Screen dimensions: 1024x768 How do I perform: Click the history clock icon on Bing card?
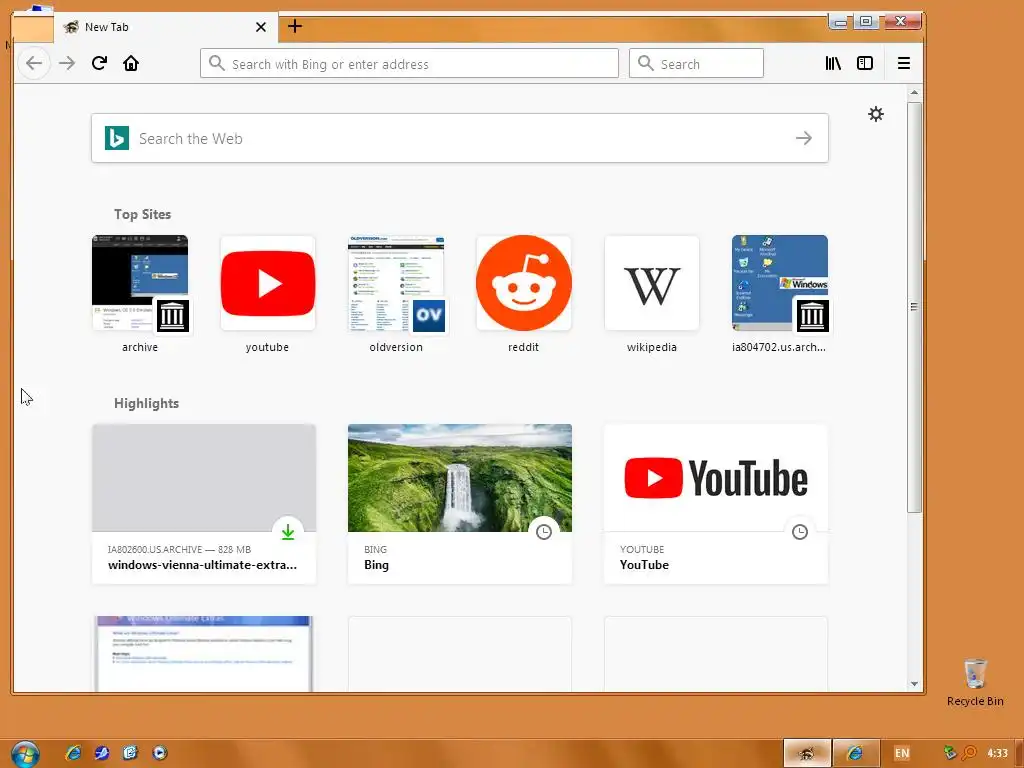click(x=544, y=532)
